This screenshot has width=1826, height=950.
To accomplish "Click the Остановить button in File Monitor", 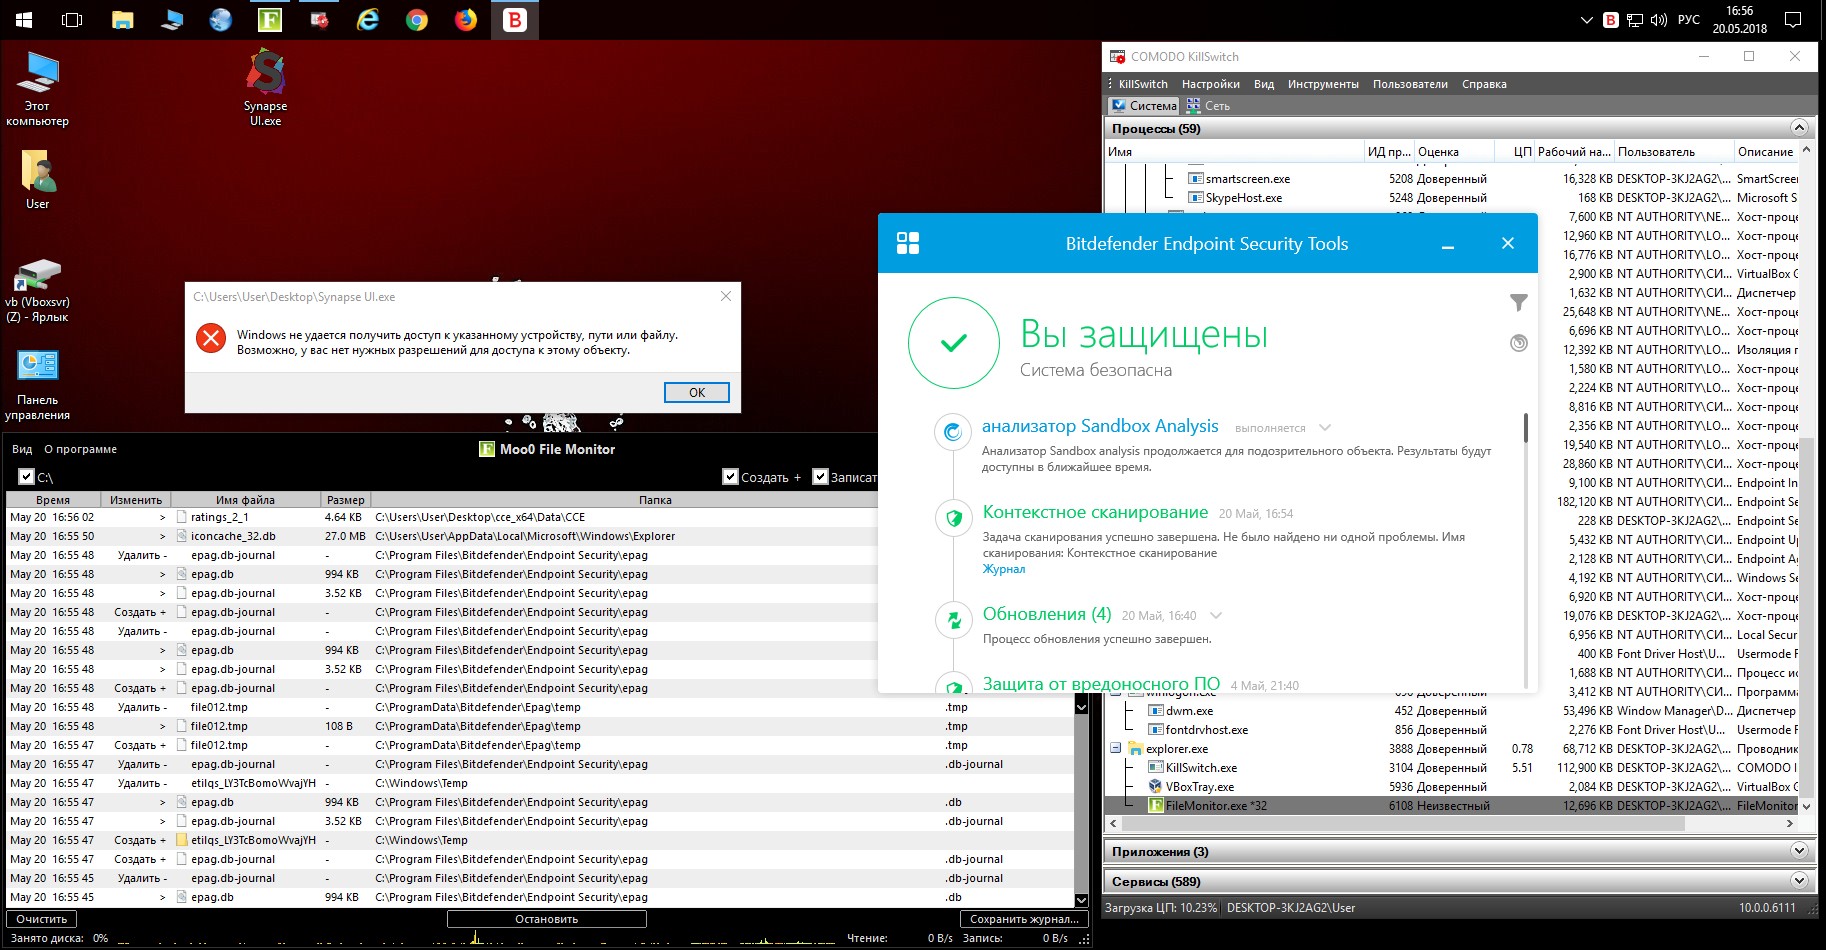I will click(x=546, y=919).
